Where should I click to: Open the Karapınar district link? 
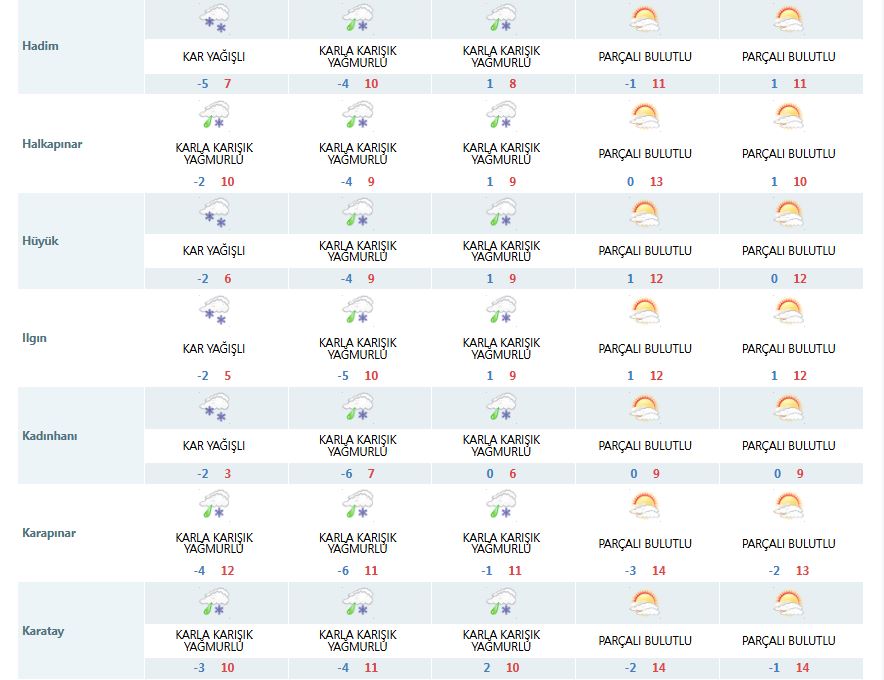point(49,533)
